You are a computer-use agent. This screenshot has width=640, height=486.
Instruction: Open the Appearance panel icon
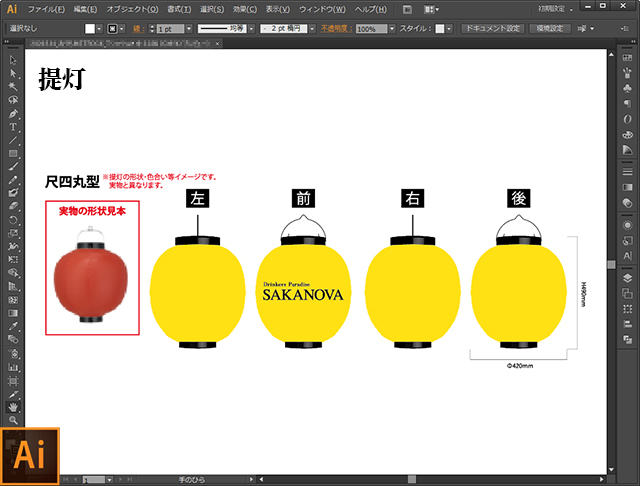click(x=627, y=225)
